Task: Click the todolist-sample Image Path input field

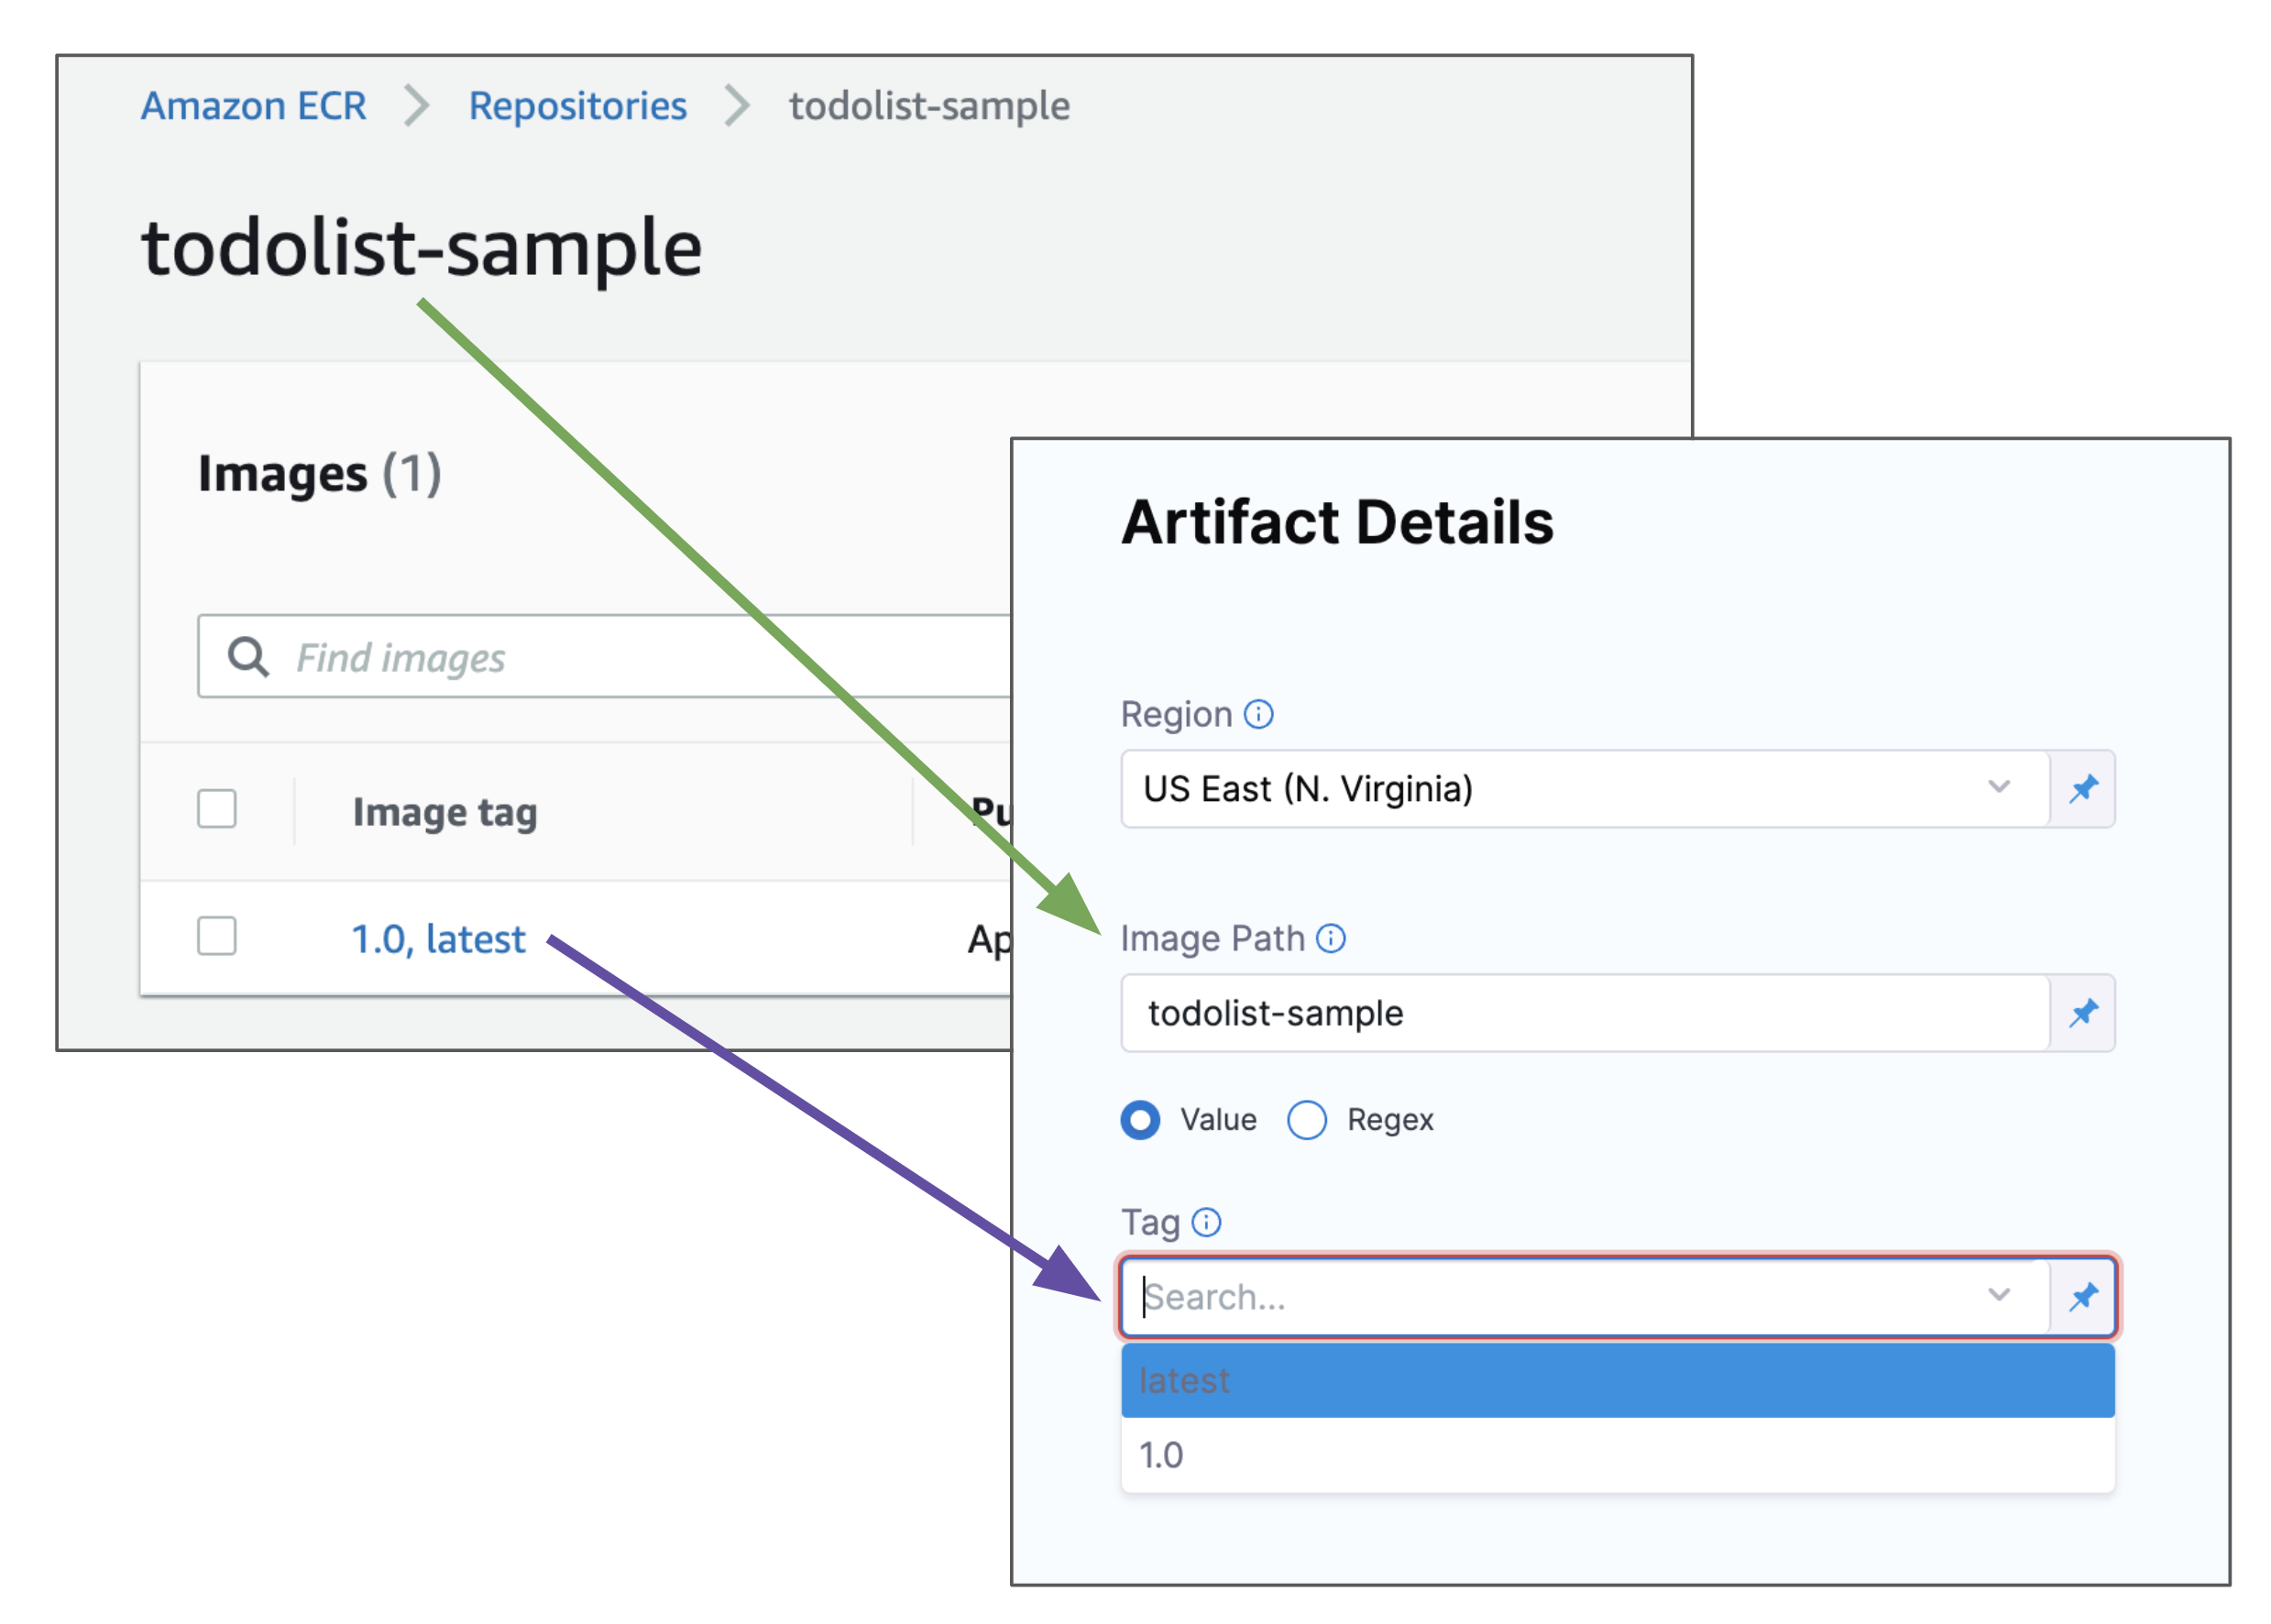Action: pyautogui.click(x=1585, y=1012)
